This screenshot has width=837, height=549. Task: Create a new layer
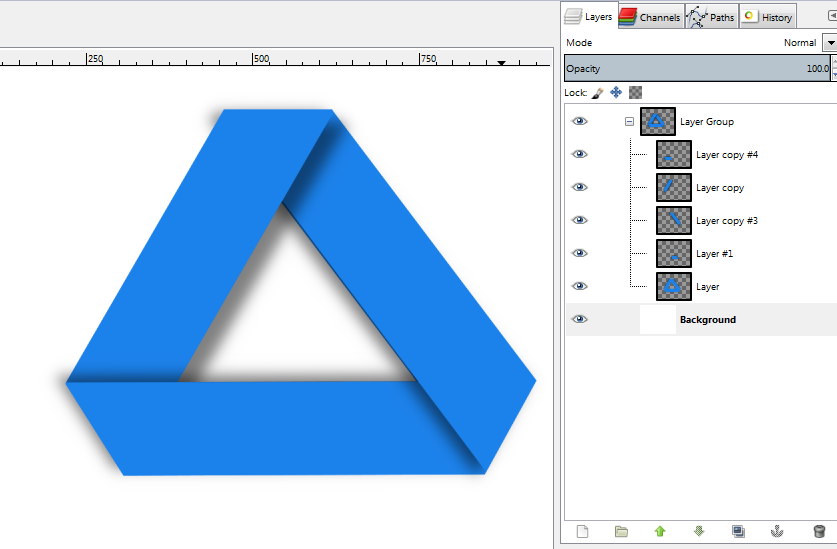pyautogui.click(x=582, y=531)
